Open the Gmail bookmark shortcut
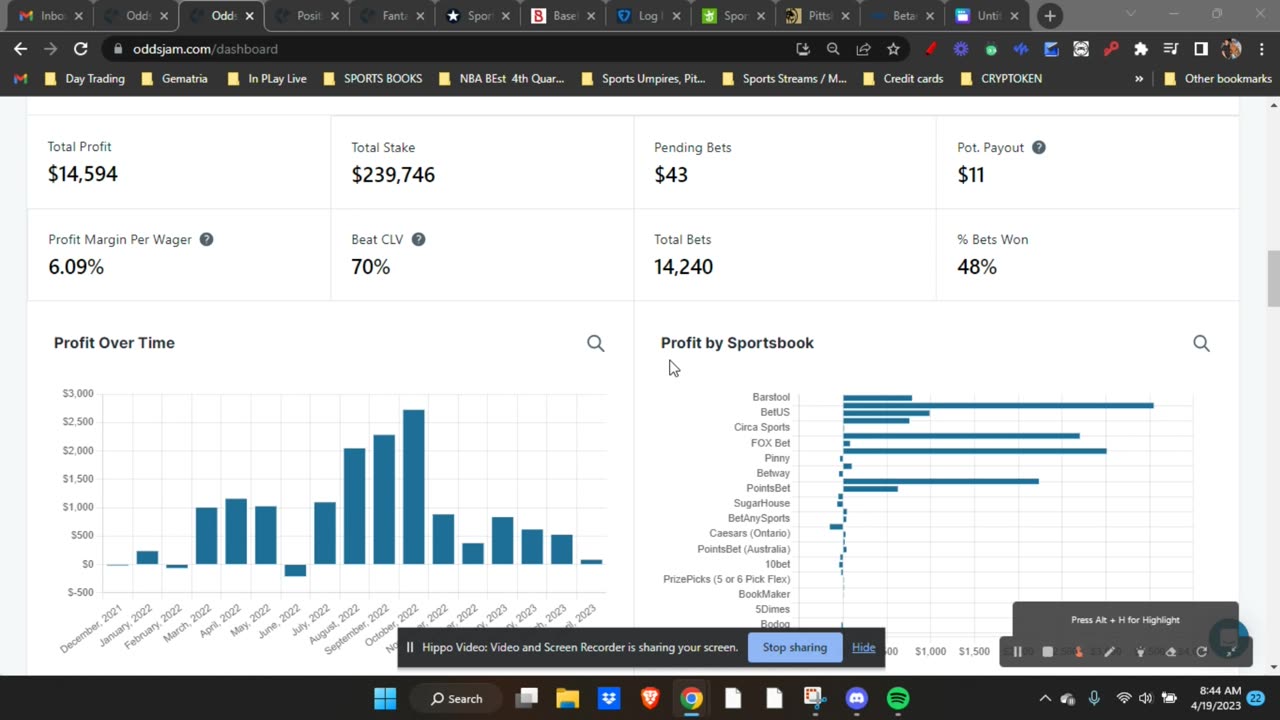1280x720 pixels. tap(20, 78)
